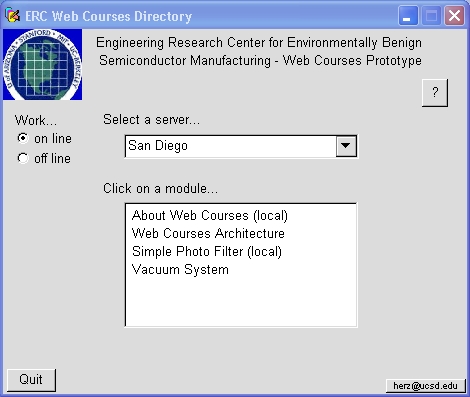
Task: Open the Web Courses Architecture module
Action: [x=208, y=233]
